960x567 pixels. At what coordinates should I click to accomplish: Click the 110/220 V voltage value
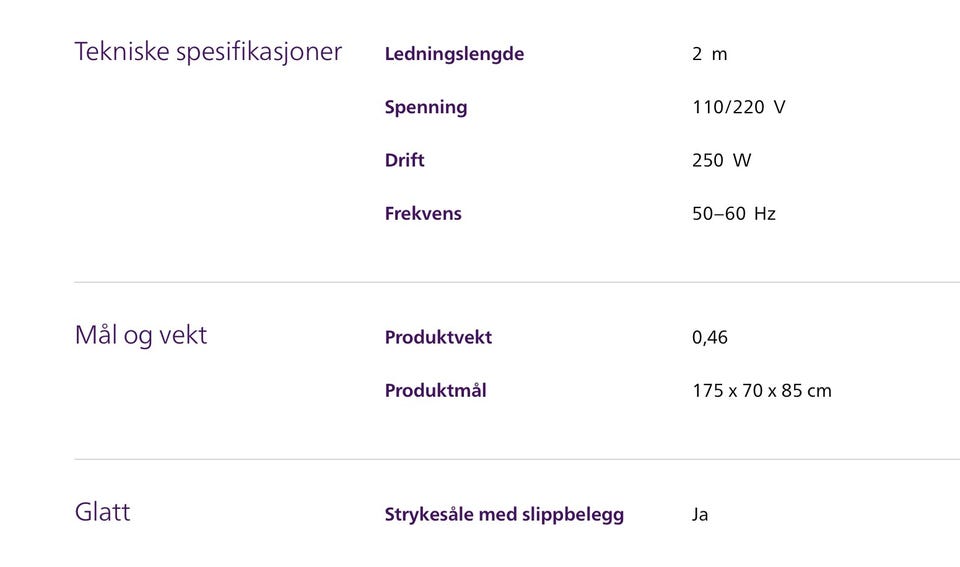pyautogui.click(x=738, y=107)
